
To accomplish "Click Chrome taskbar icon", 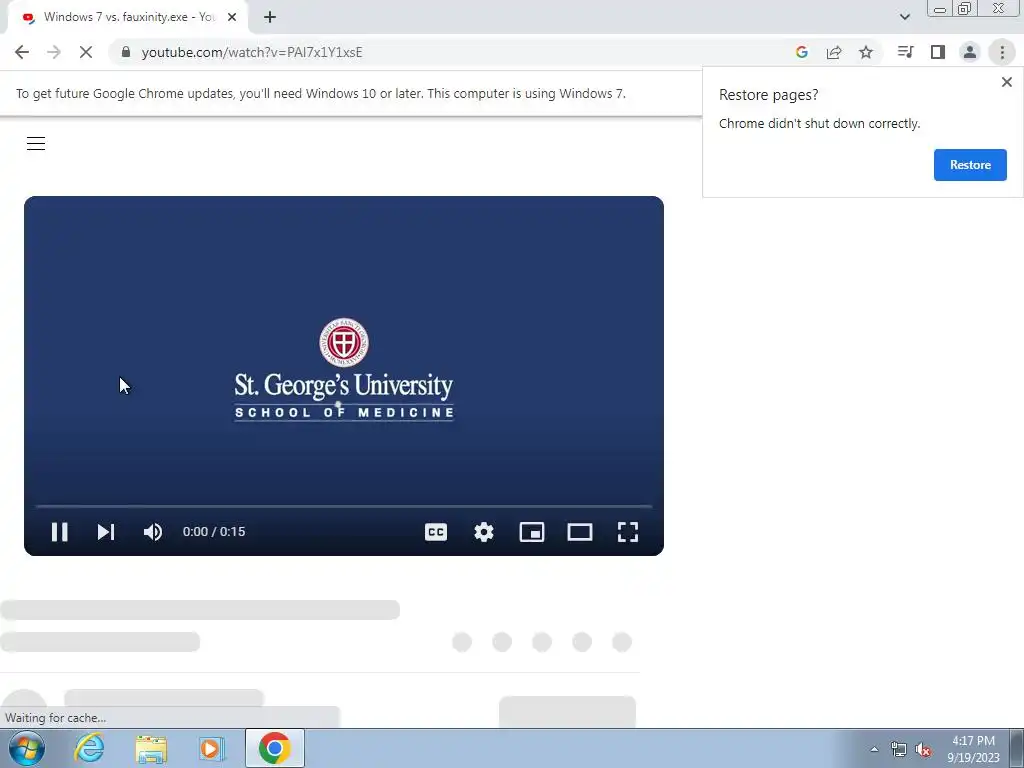I will coord(274,748).
